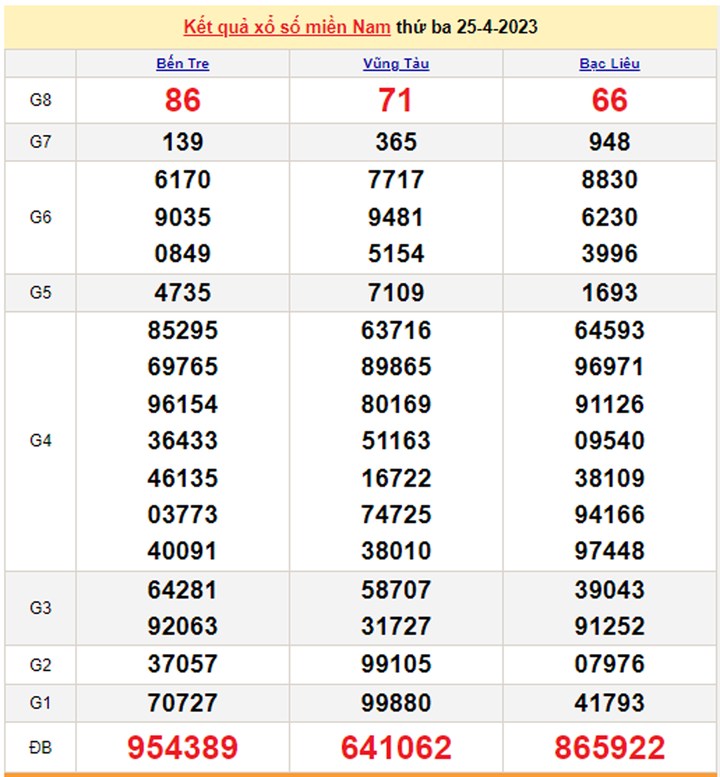Click the G3 number 64281
Image resolution: width=720 pixels, height=777 pixels.
tap(183, 589)
